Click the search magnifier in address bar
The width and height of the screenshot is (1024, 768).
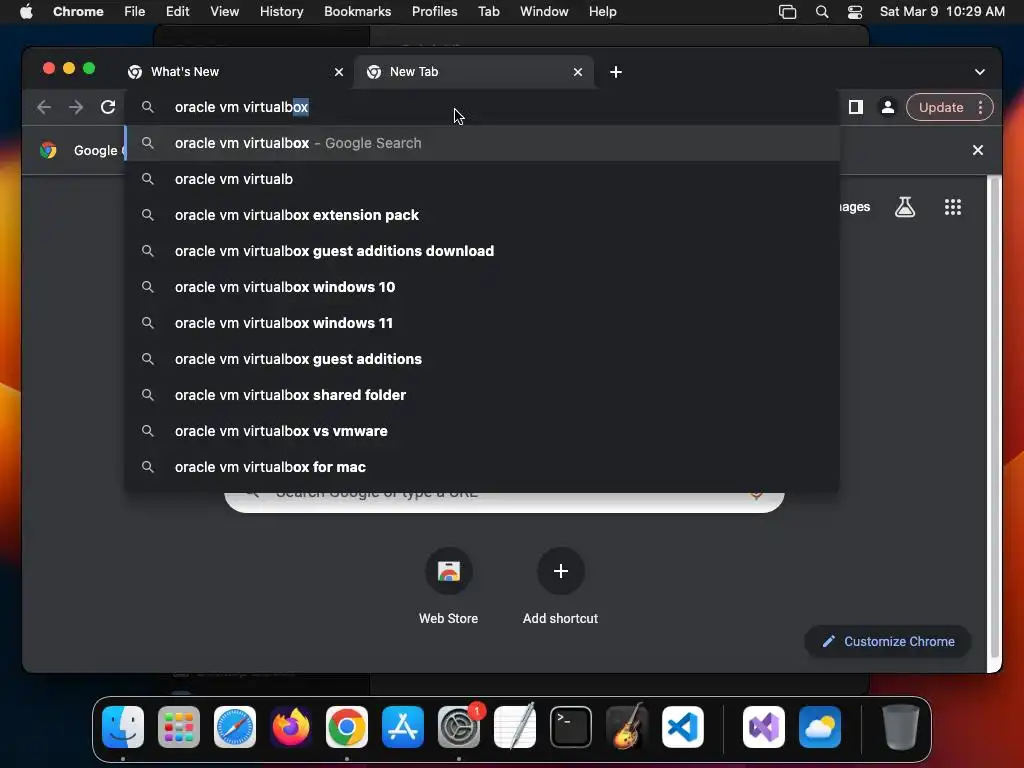(x=148, y=107)
